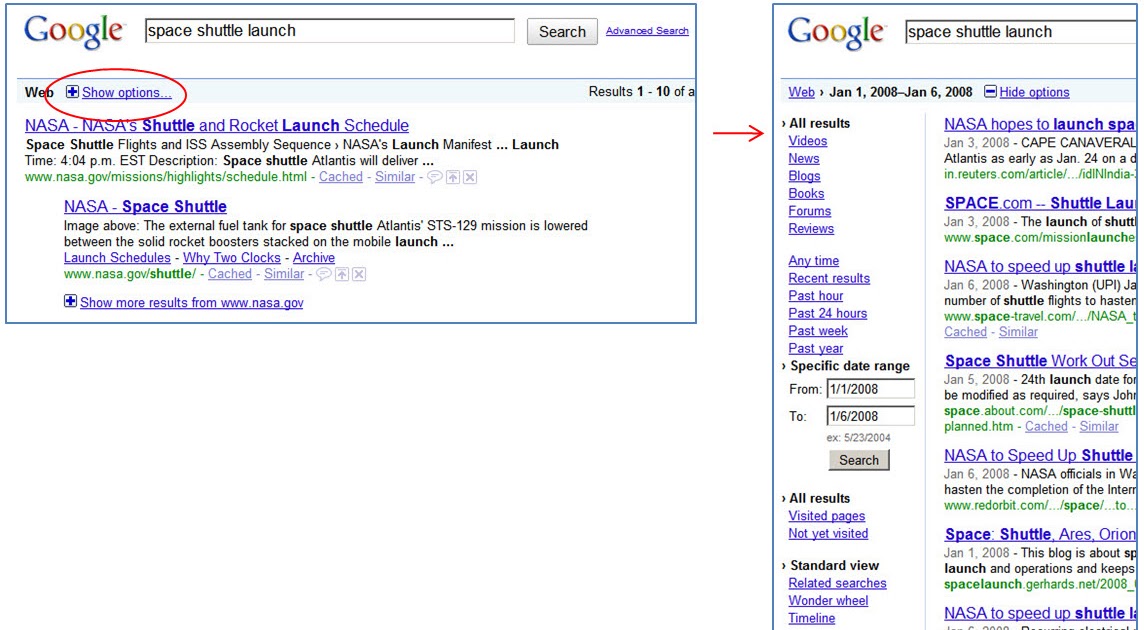Open Similar link beside planned.htm

coord(1099,426)
